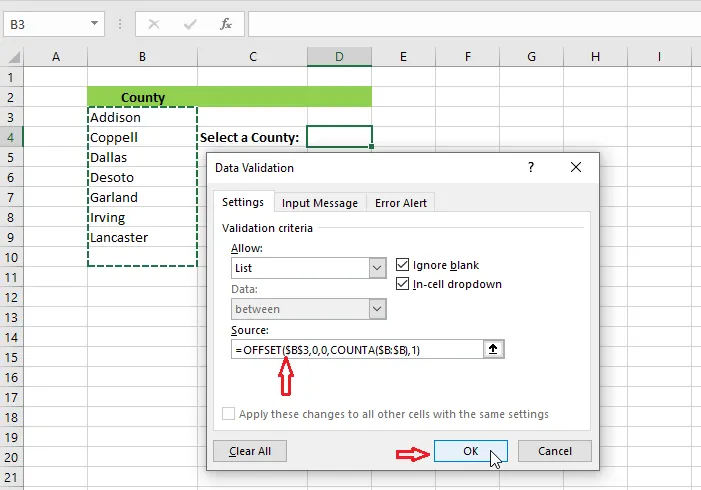The height and width of the screenshot is (490, 701).
Task: Click the Garland cell
Action: point(143,197)
